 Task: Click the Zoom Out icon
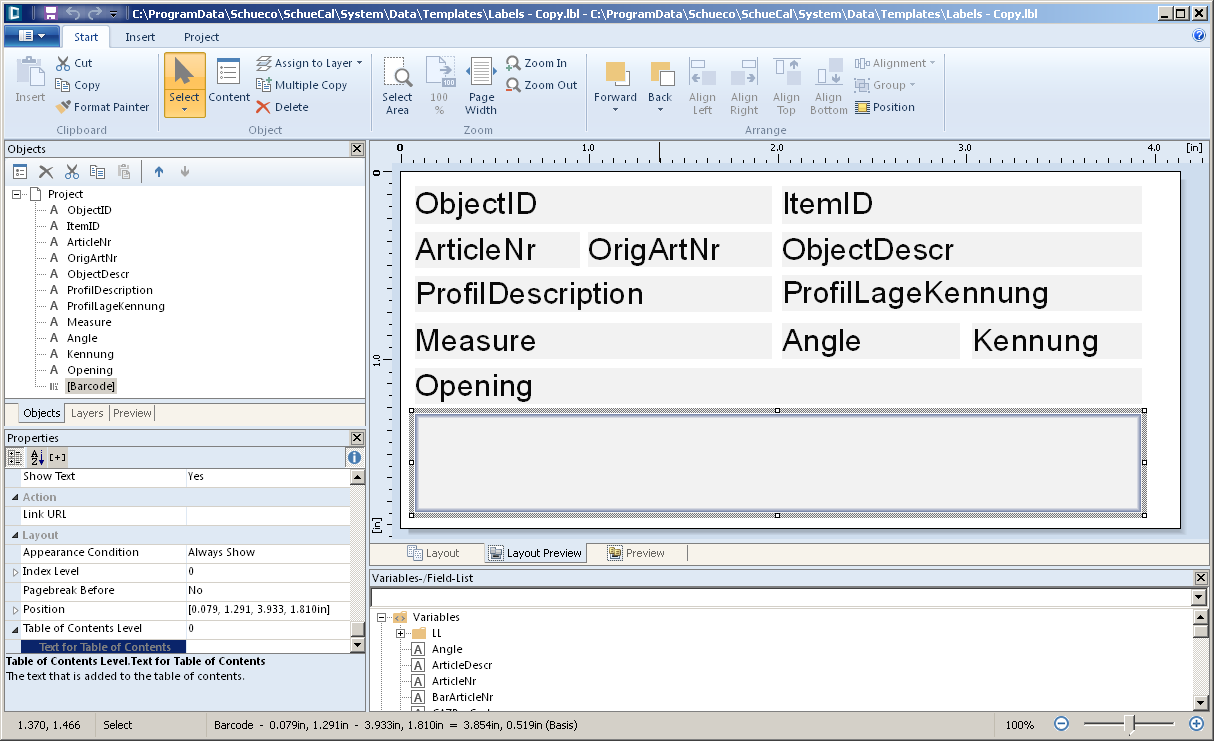coord(541,85)
